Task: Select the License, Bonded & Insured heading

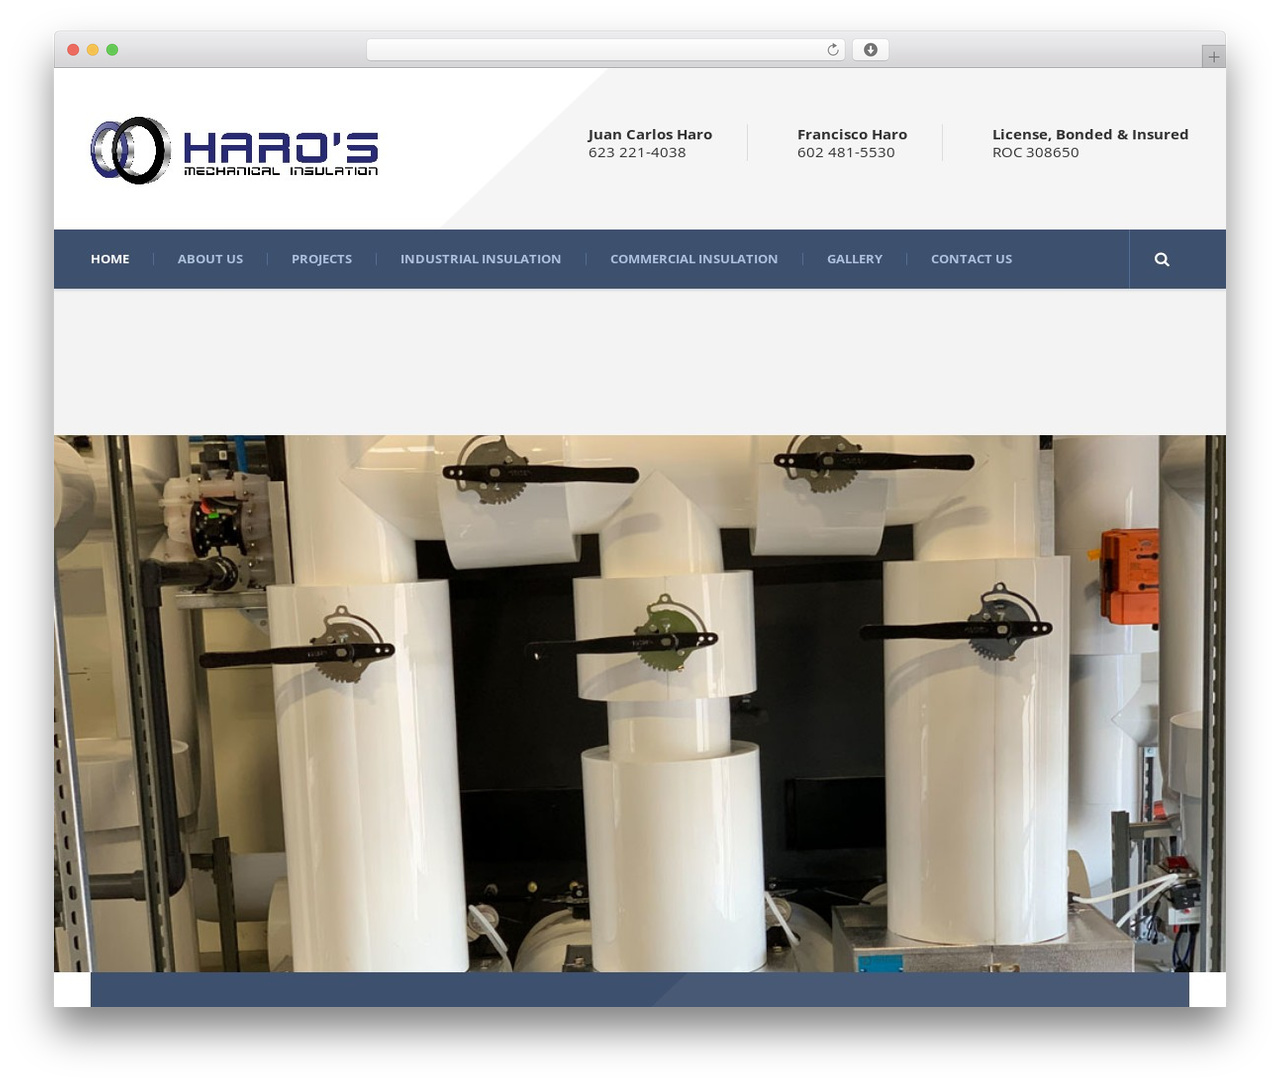Action: 1090,135
